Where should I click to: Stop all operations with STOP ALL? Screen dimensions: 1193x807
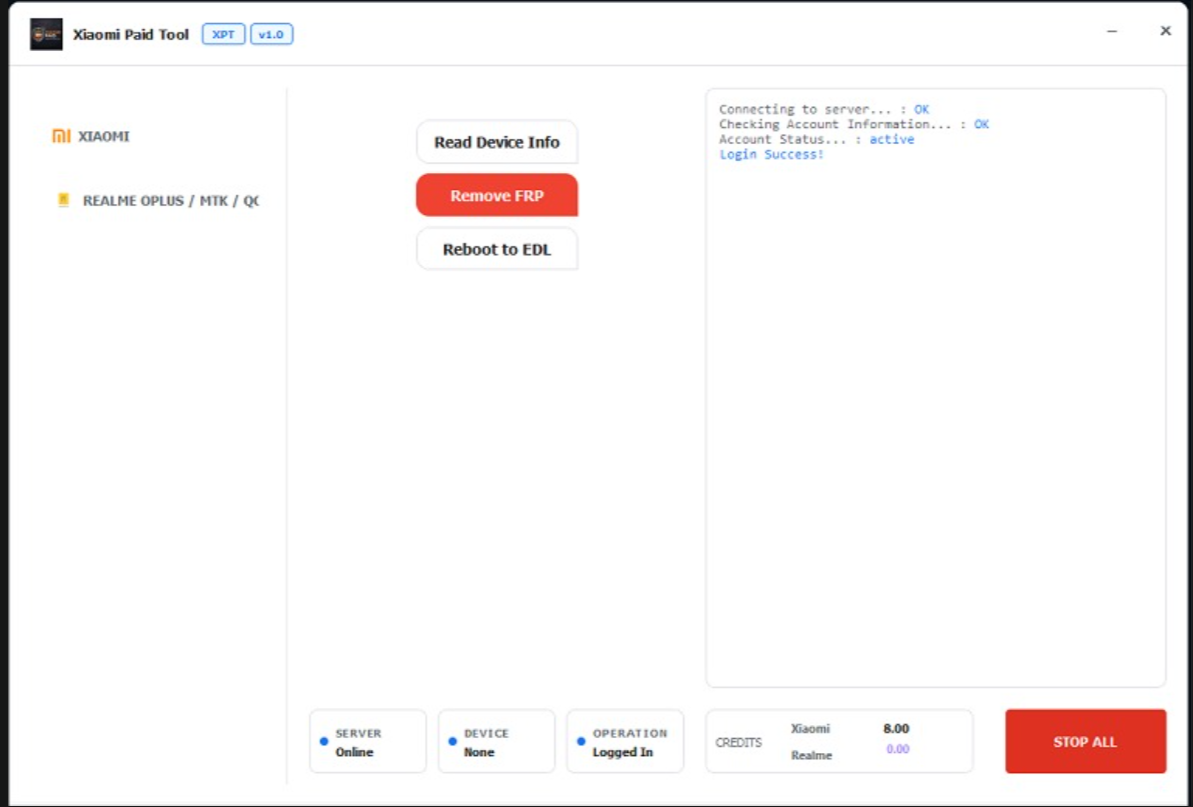click(1085, 742)
